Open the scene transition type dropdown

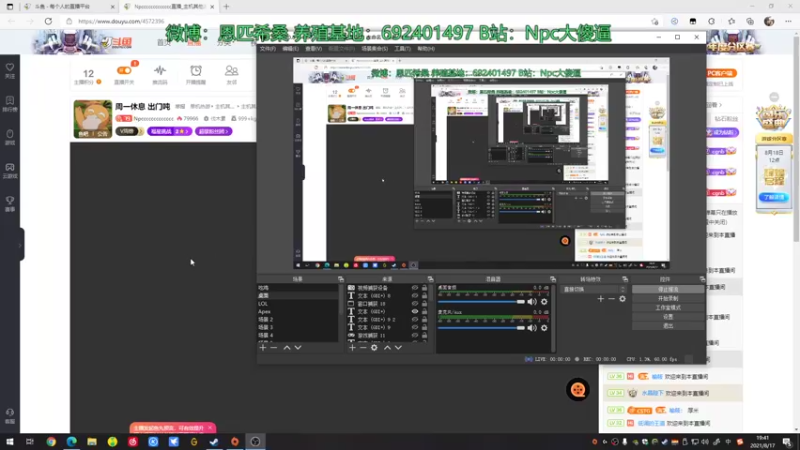(593, 289)
